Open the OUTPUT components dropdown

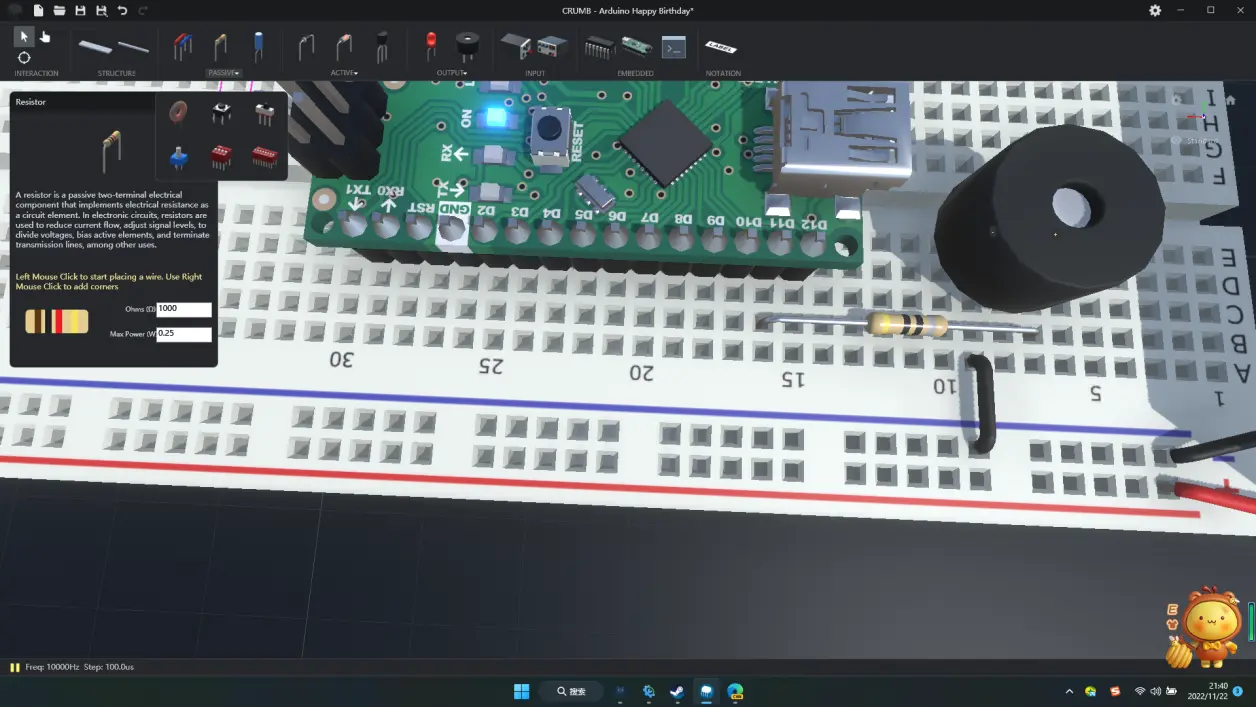click(x=452, y=73)
